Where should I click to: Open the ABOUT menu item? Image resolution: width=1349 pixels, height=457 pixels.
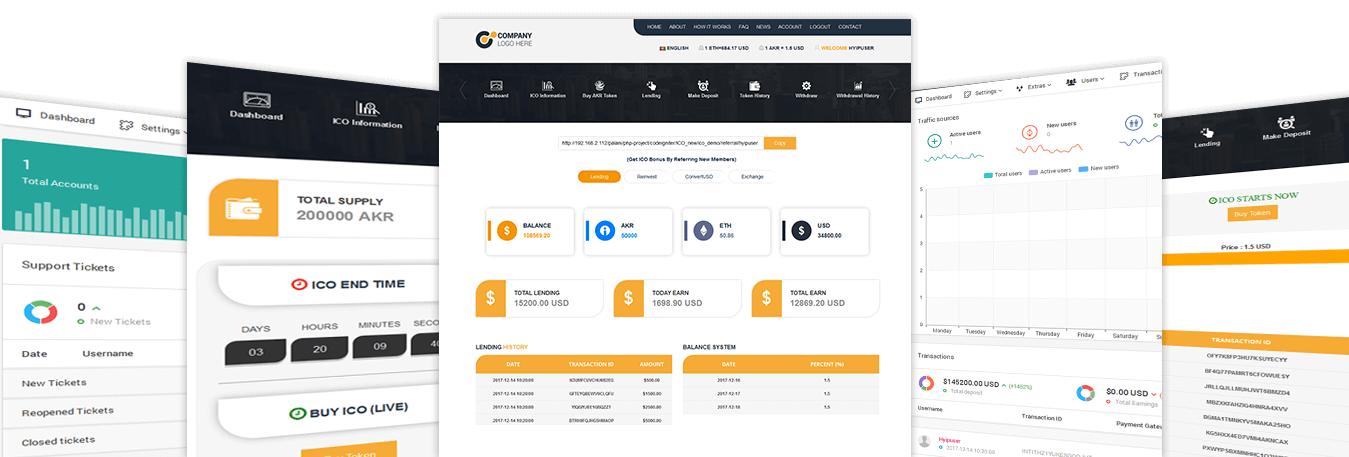pos(678,27)
